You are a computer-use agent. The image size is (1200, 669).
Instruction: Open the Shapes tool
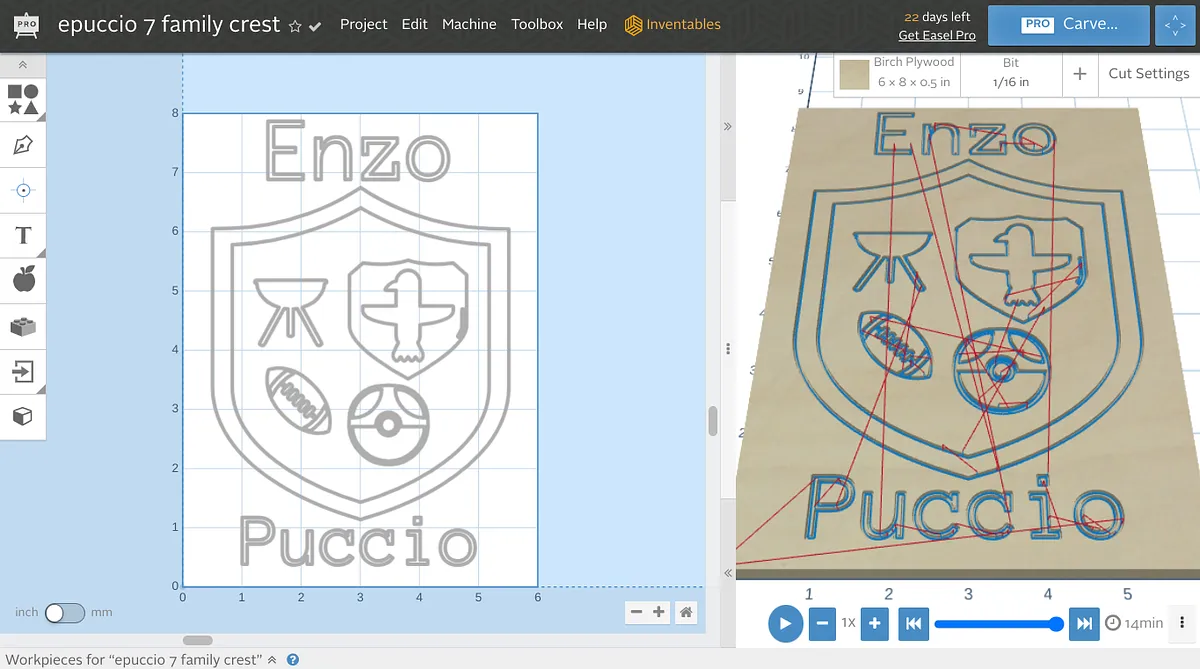point(23,99)
